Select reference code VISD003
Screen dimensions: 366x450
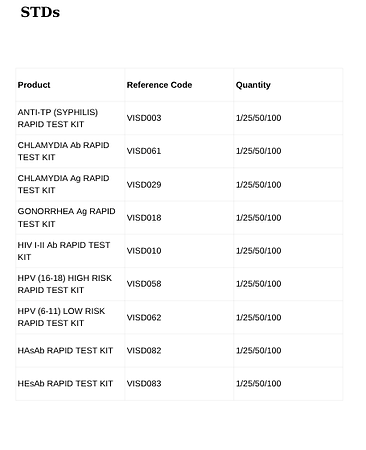coord(144,118)
